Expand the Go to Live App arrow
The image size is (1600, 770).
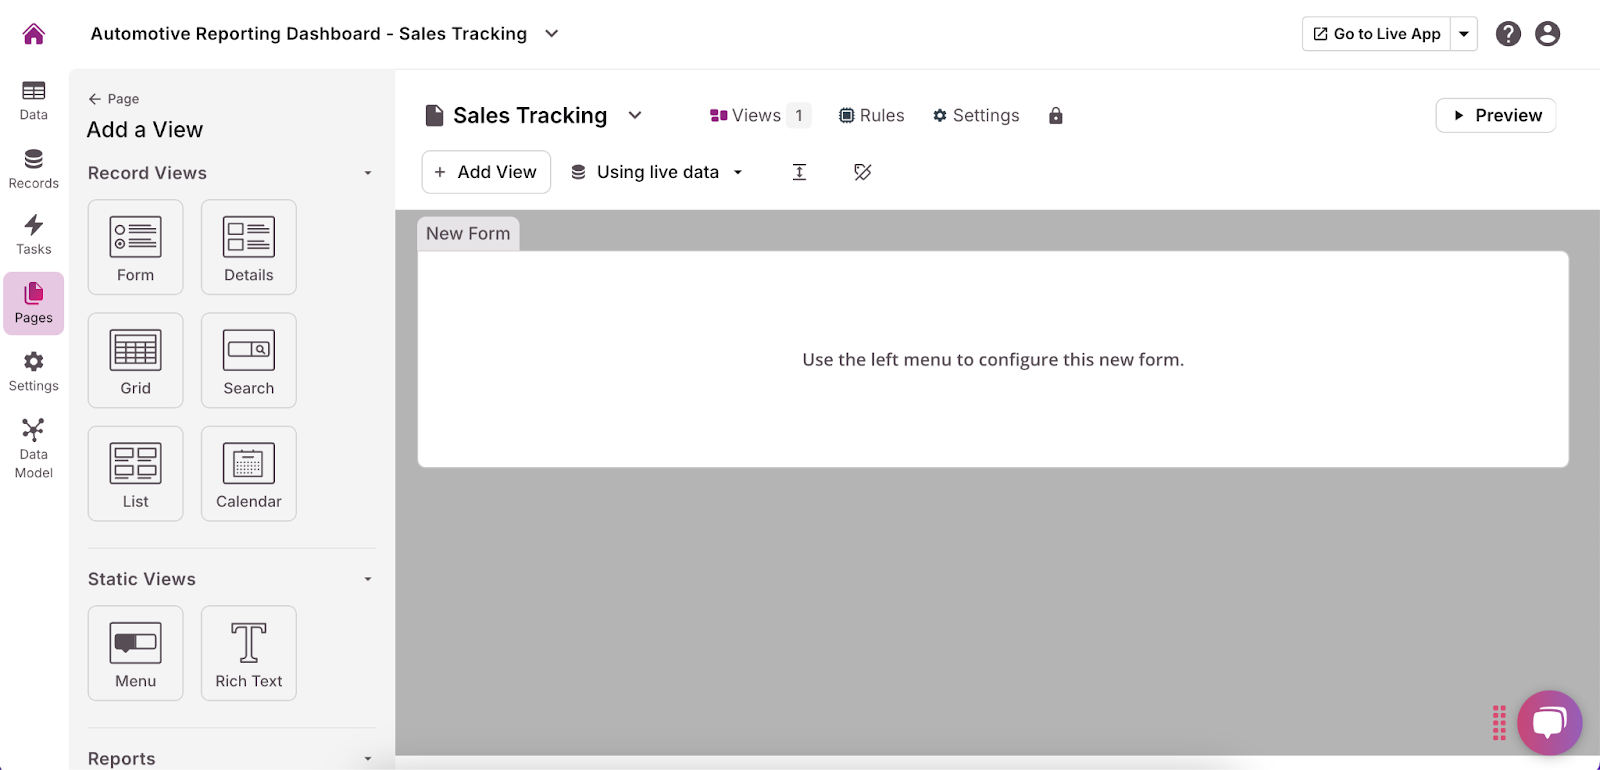tap(1464, 34)
